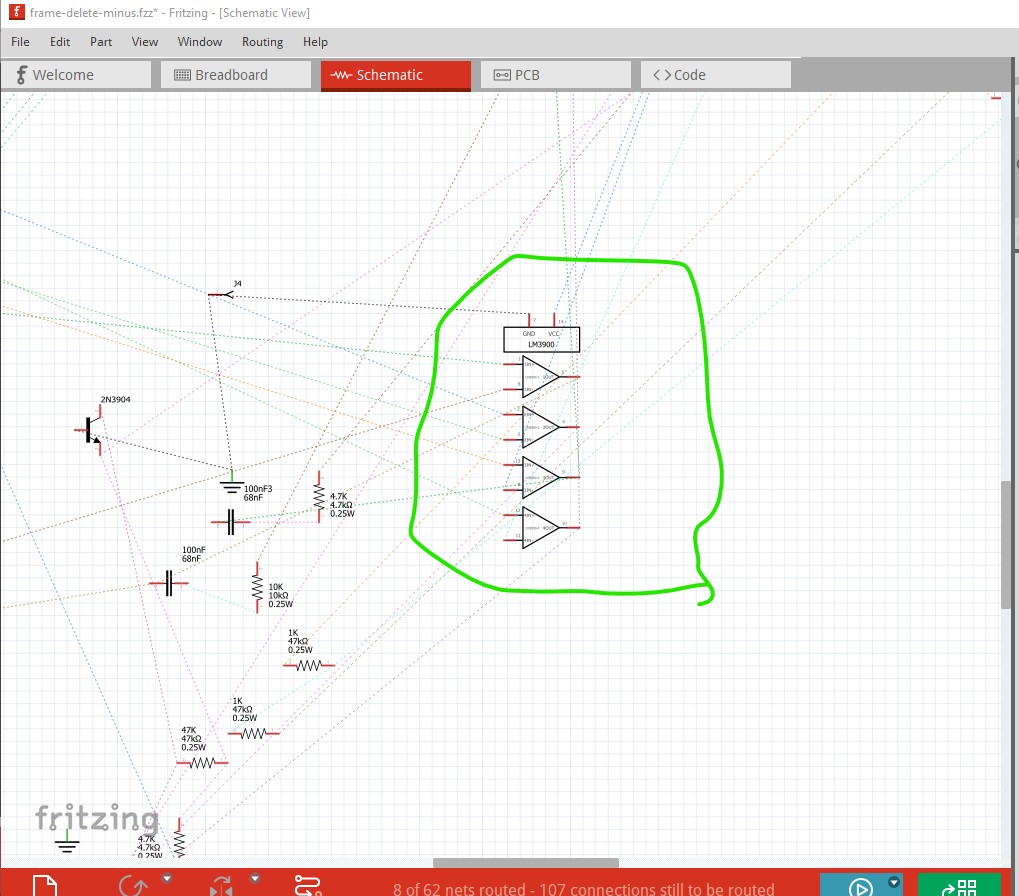Click the Autoroute icon
The width and height of the screenshot is (1019, 896).
pyautogui.click(x=308, y=886)
